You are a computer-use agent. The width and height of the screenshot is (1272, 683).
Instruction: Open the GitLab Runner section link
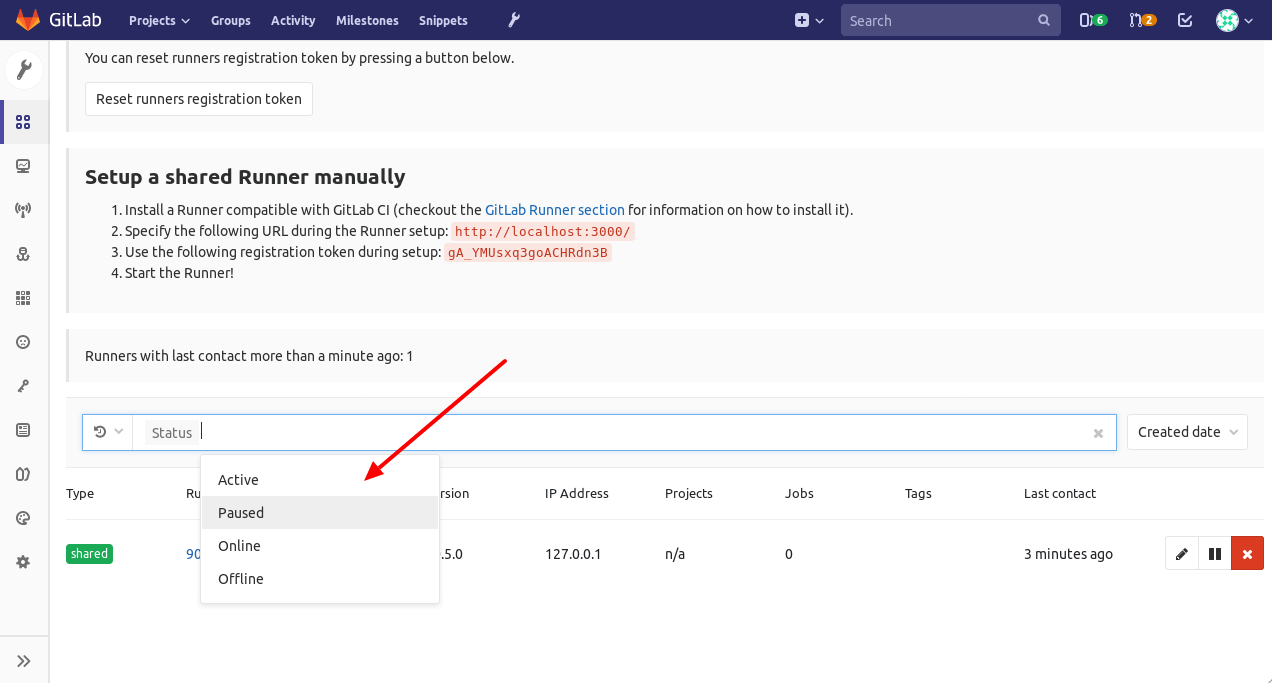pos(554,210)
